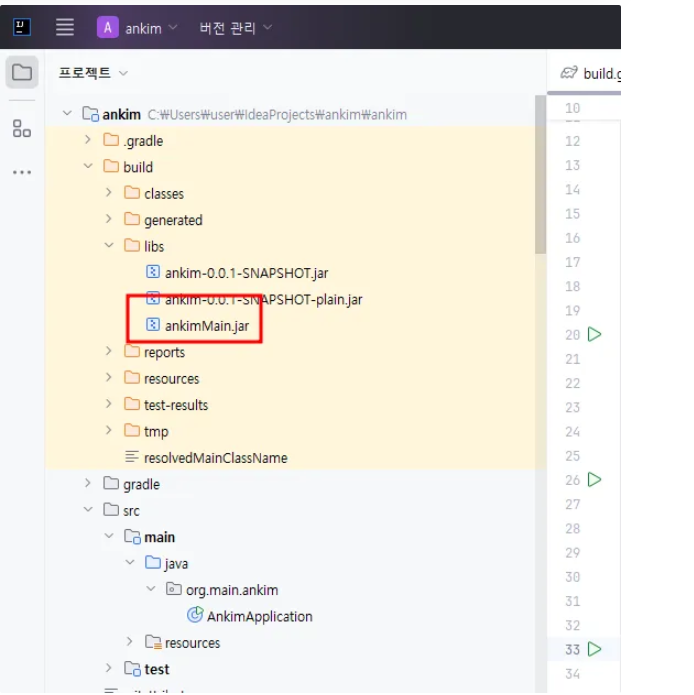Collapse the java folder
The image size is (694, 695).
tap(130, 562)
